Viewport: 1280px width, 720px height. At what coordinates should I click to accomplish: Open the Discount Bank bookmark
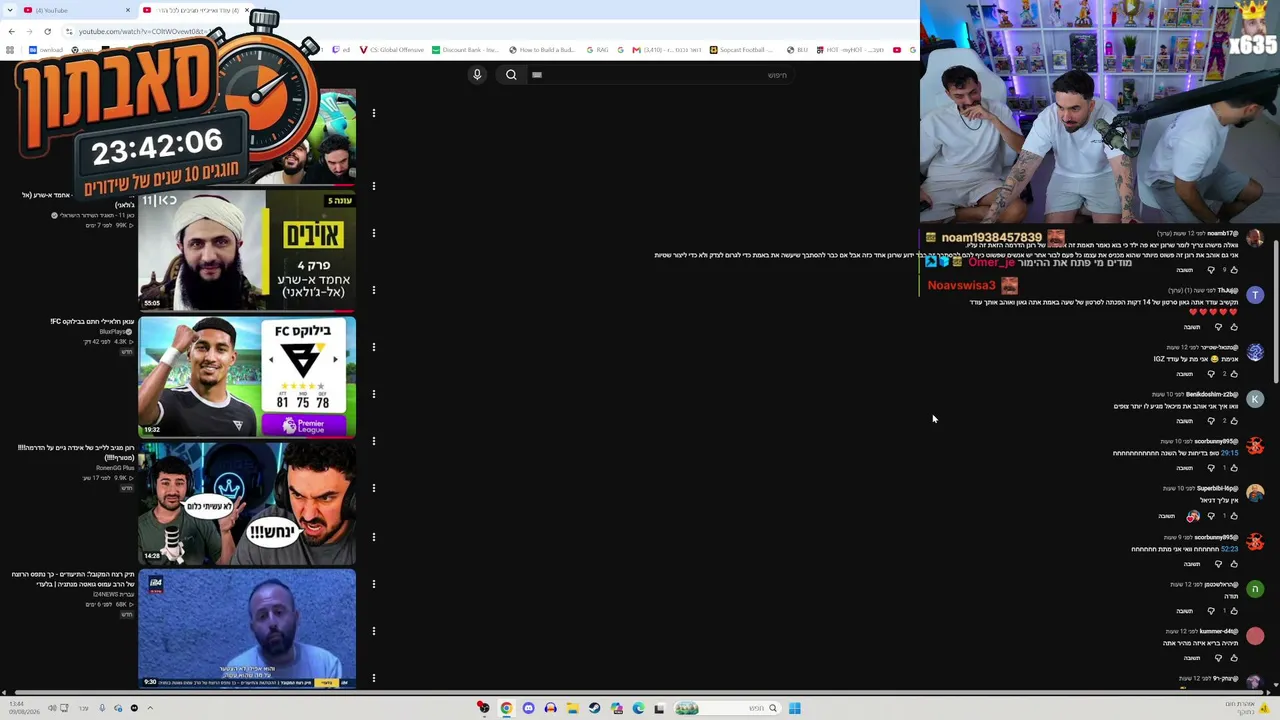tap(465, 50)
